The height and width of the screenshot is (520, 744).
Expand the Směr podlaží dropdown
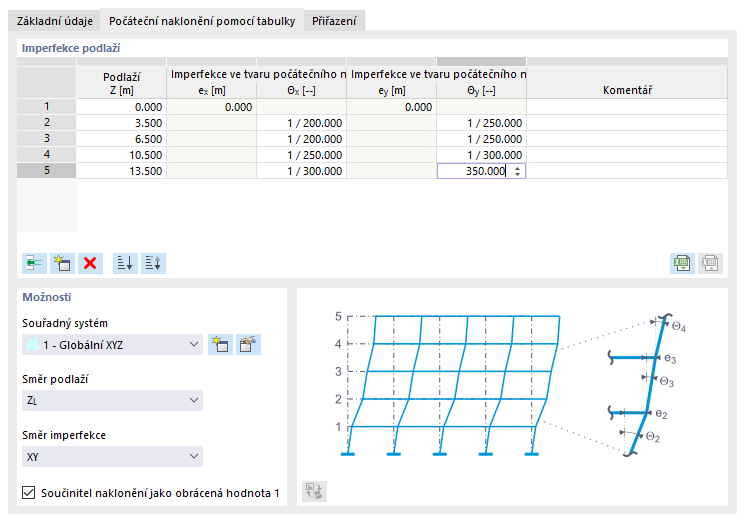[x=194, y=400]
